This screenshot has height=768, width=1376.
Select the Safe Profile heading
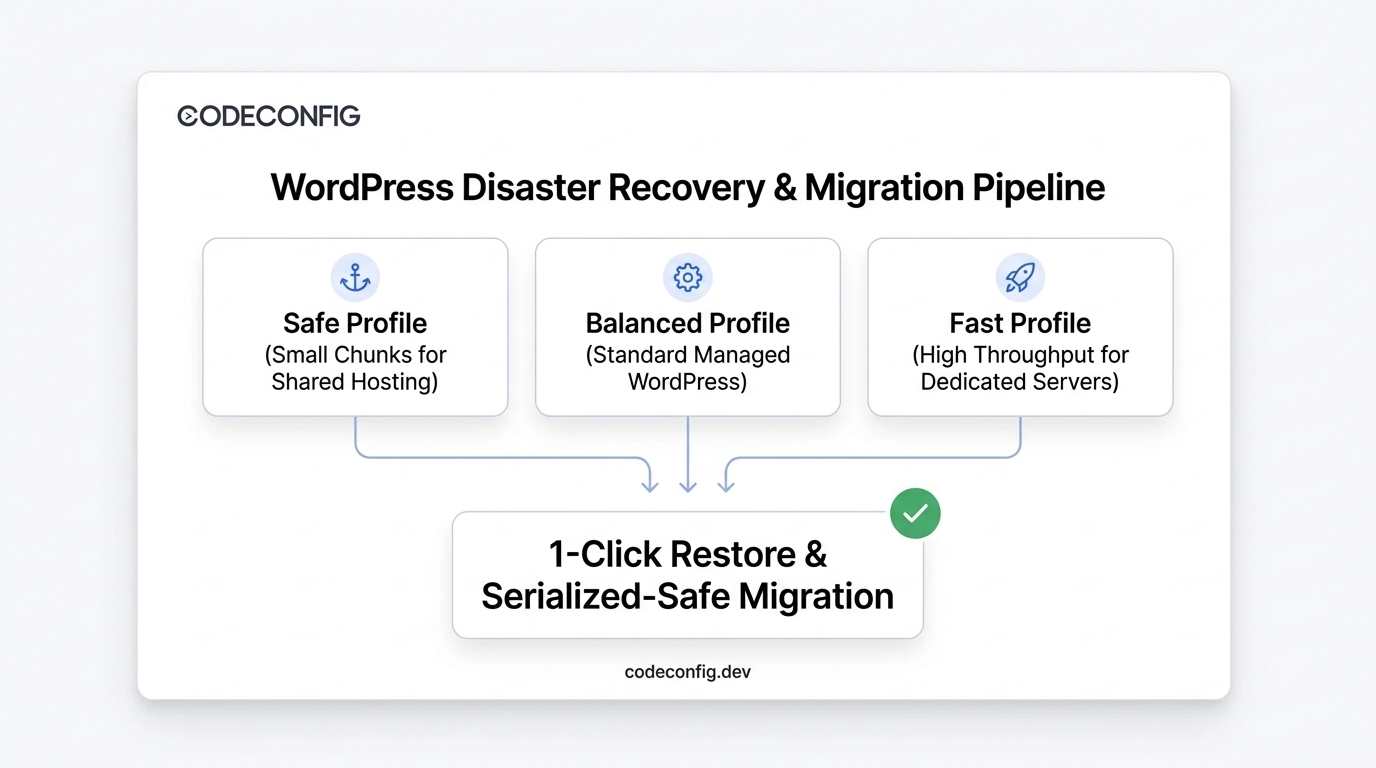[x=355, y=323]
